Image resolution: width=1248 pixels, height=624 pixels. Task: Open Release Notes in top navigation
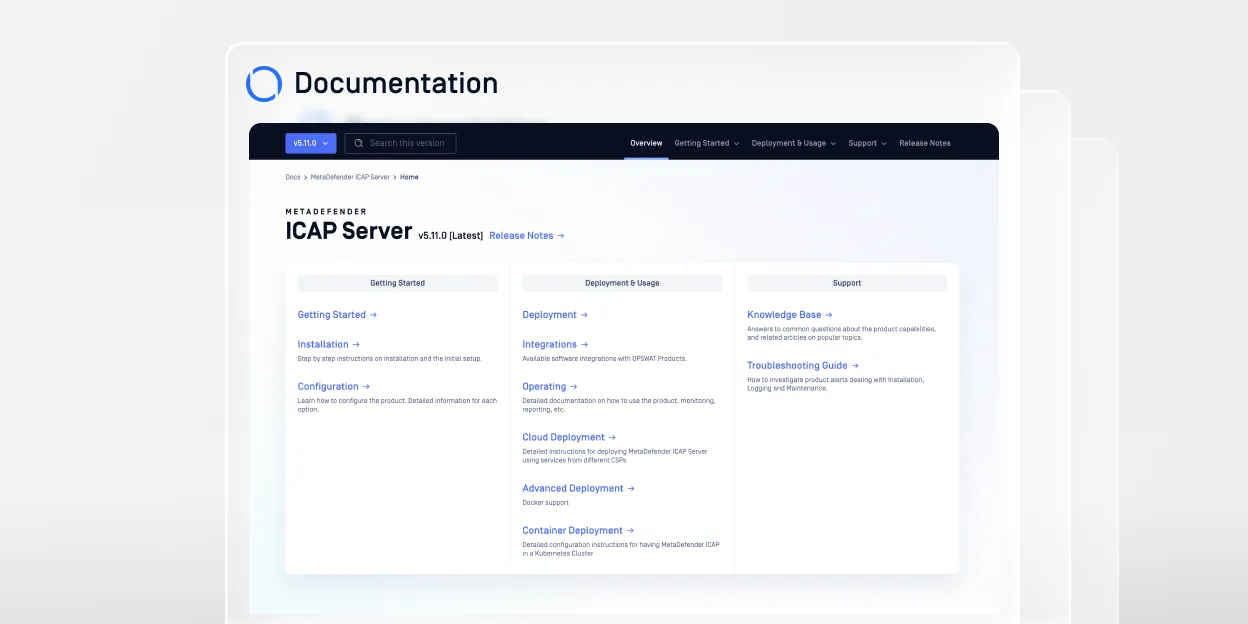924,143
